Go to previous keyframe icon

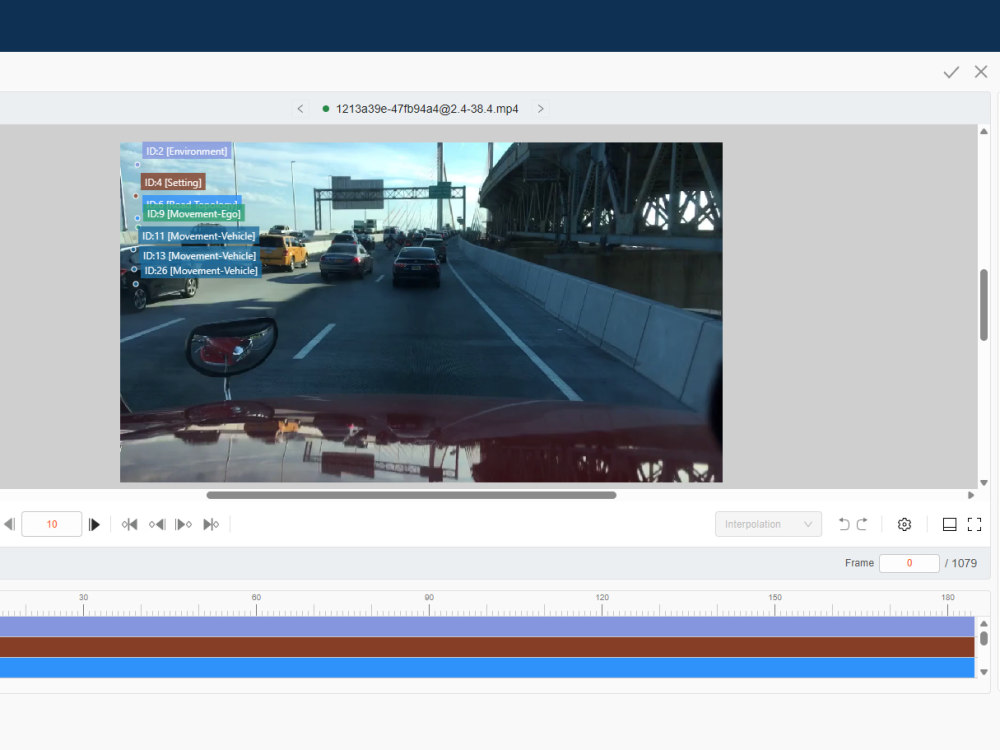click(x=157, y=524)
